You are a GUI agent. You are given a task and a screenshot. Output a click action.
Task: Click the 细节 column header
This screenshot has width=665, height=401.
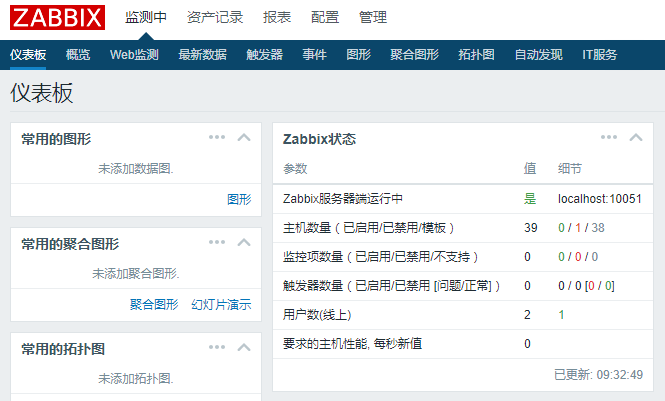point(570,169)
